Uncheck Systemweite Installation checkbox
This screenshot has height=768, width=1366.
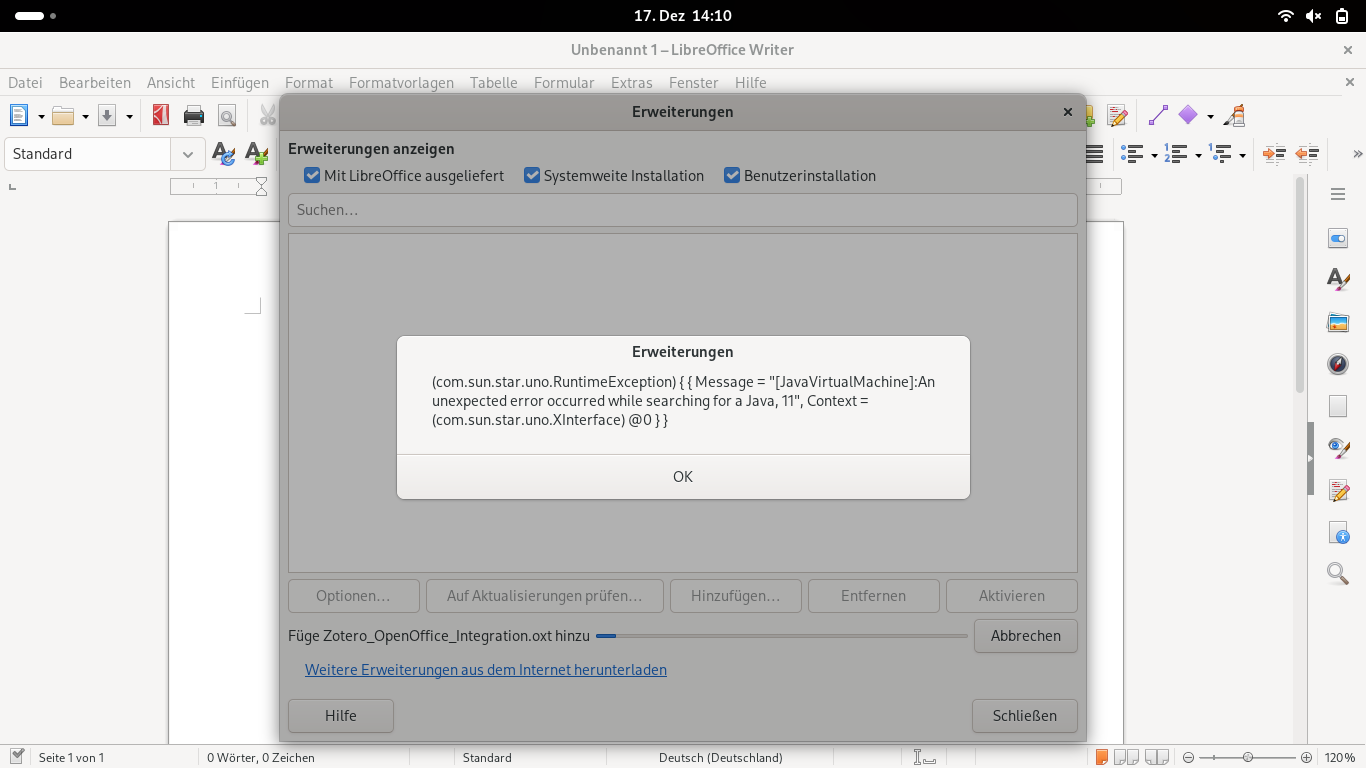pos(532,176)
